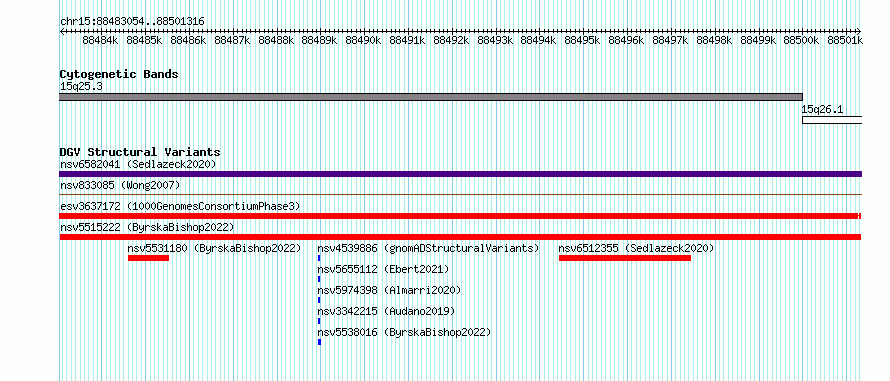Click the thin brown nsv833085 variant line
The image size is (890, 381).
coord(460,194)
